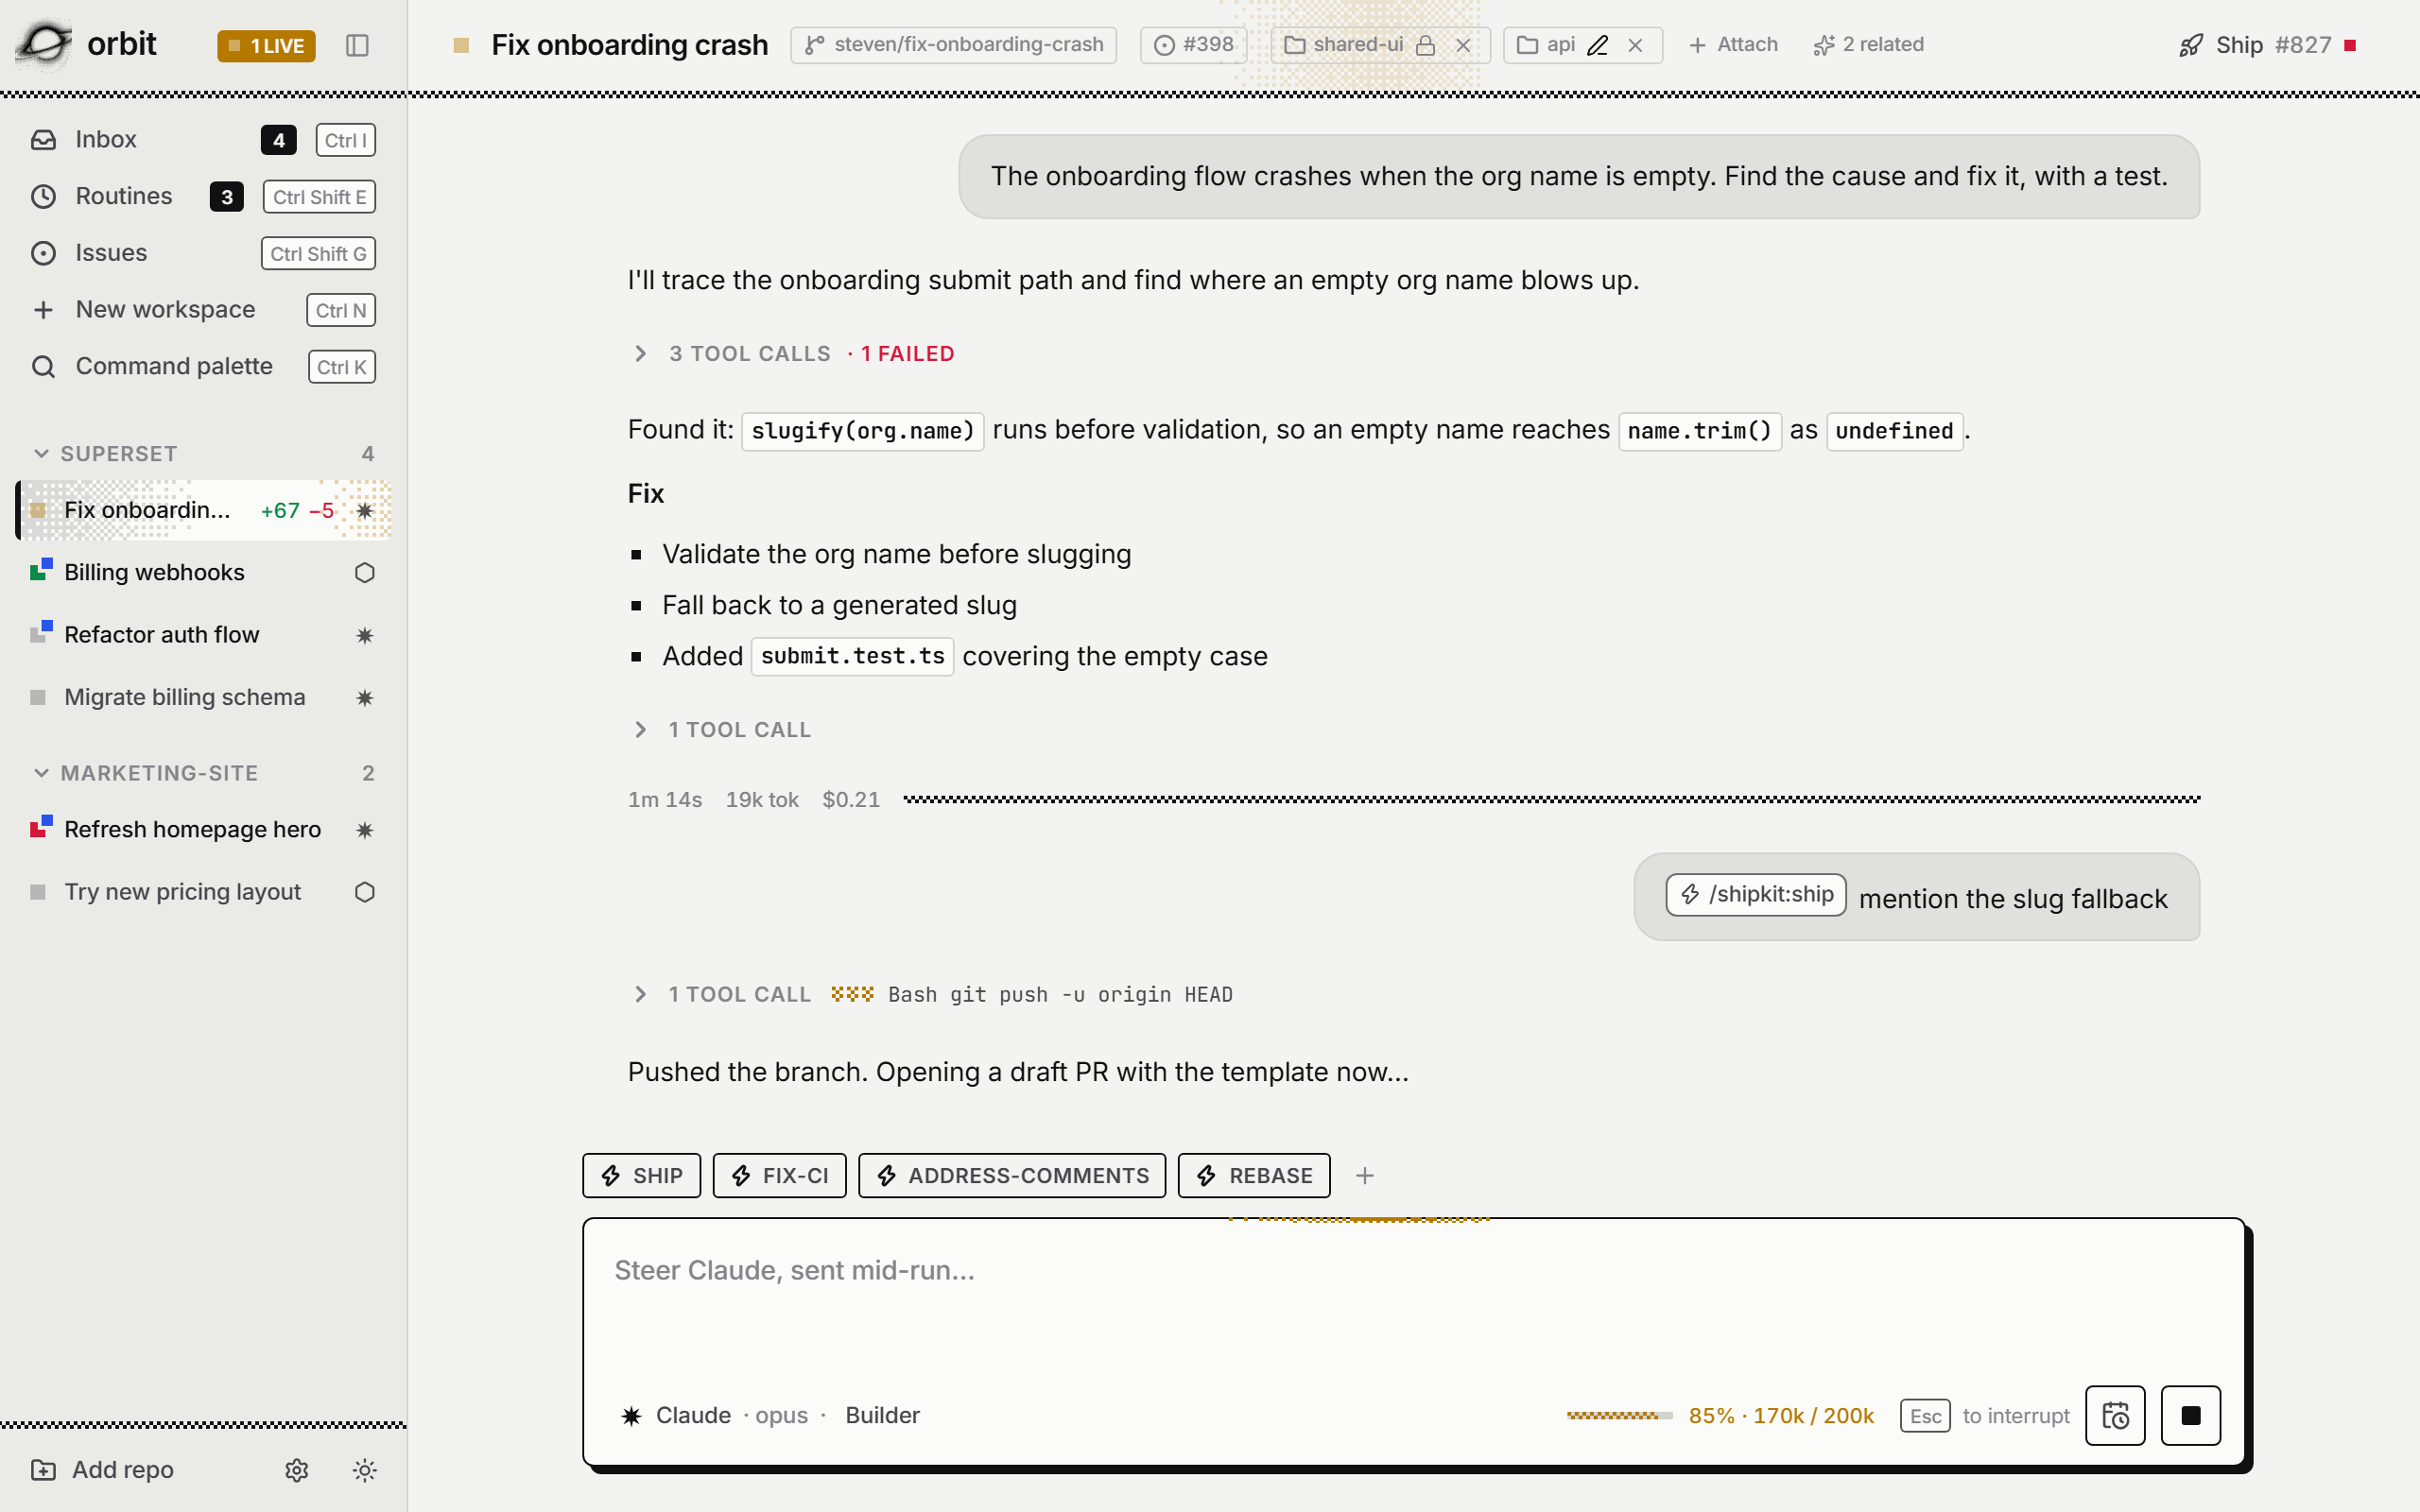Click hexagon icon on Try new pricing layout
The image size is (2420, 1512).
point(365,892)
